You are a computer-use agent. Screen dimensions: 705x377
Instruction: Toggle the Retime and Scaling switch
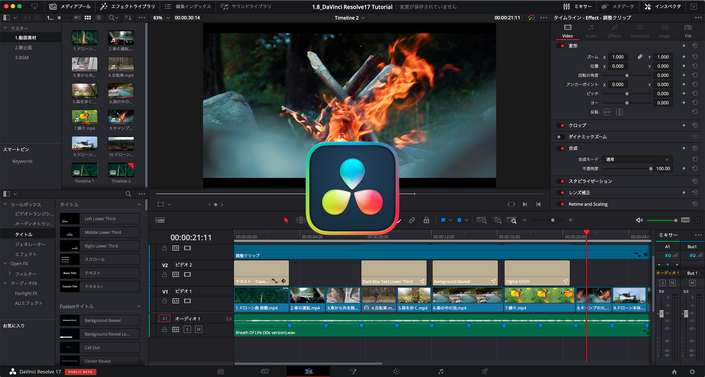click(x=561, y=204)
